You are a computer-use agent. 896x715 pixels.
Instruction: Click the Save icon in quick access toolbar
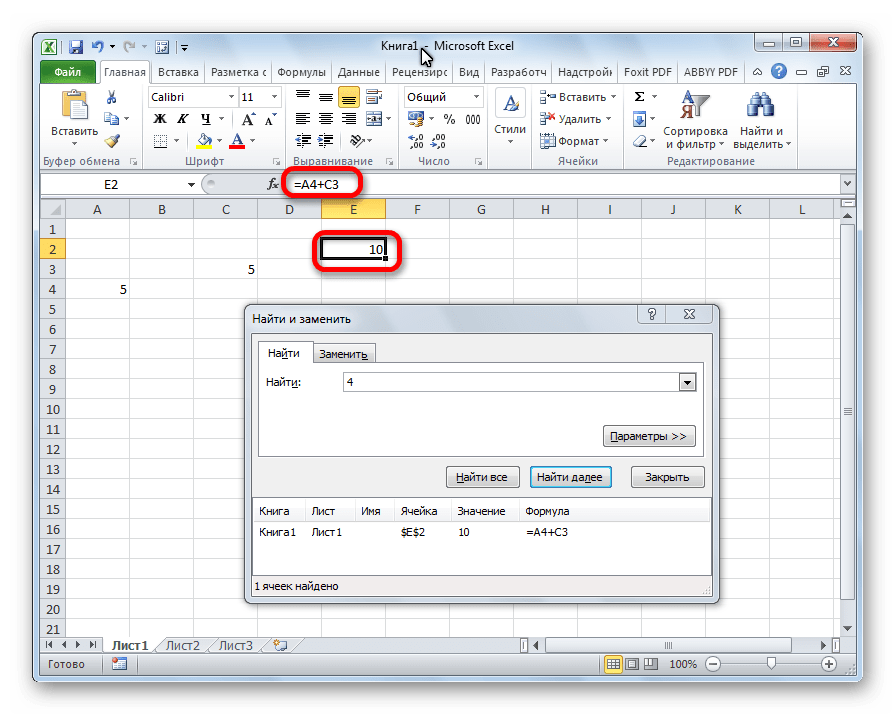[x=75, y=47]
